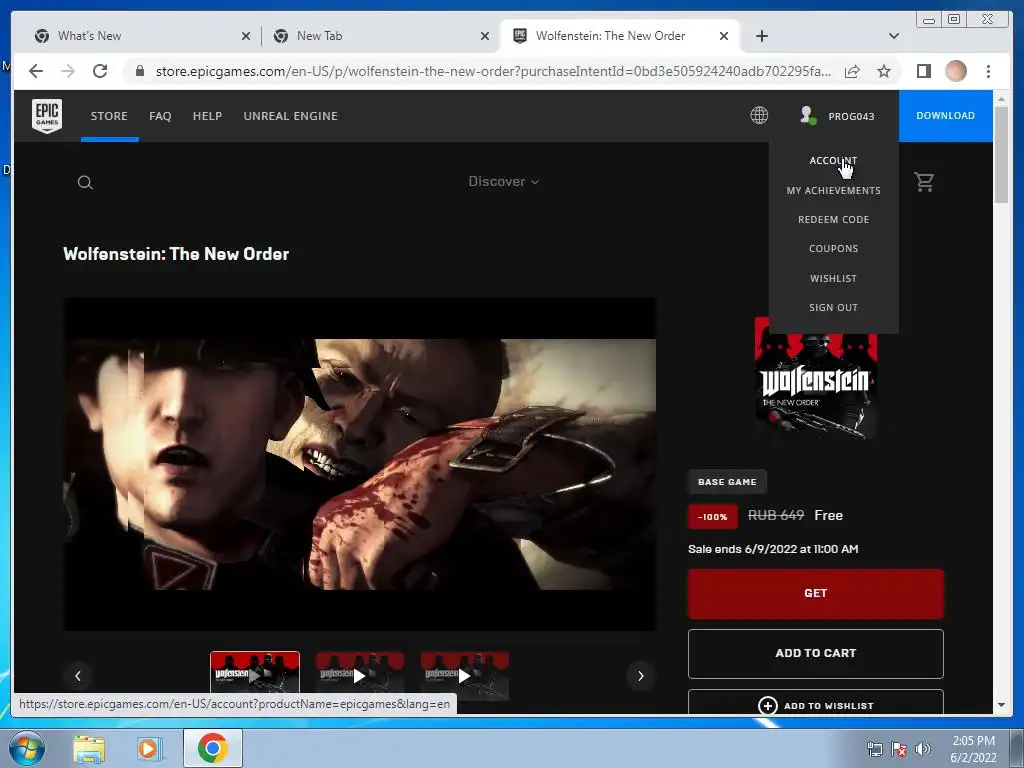Click the -100% discount badge
This screenshot has width=1024, height=768.
tap(712, 517)
